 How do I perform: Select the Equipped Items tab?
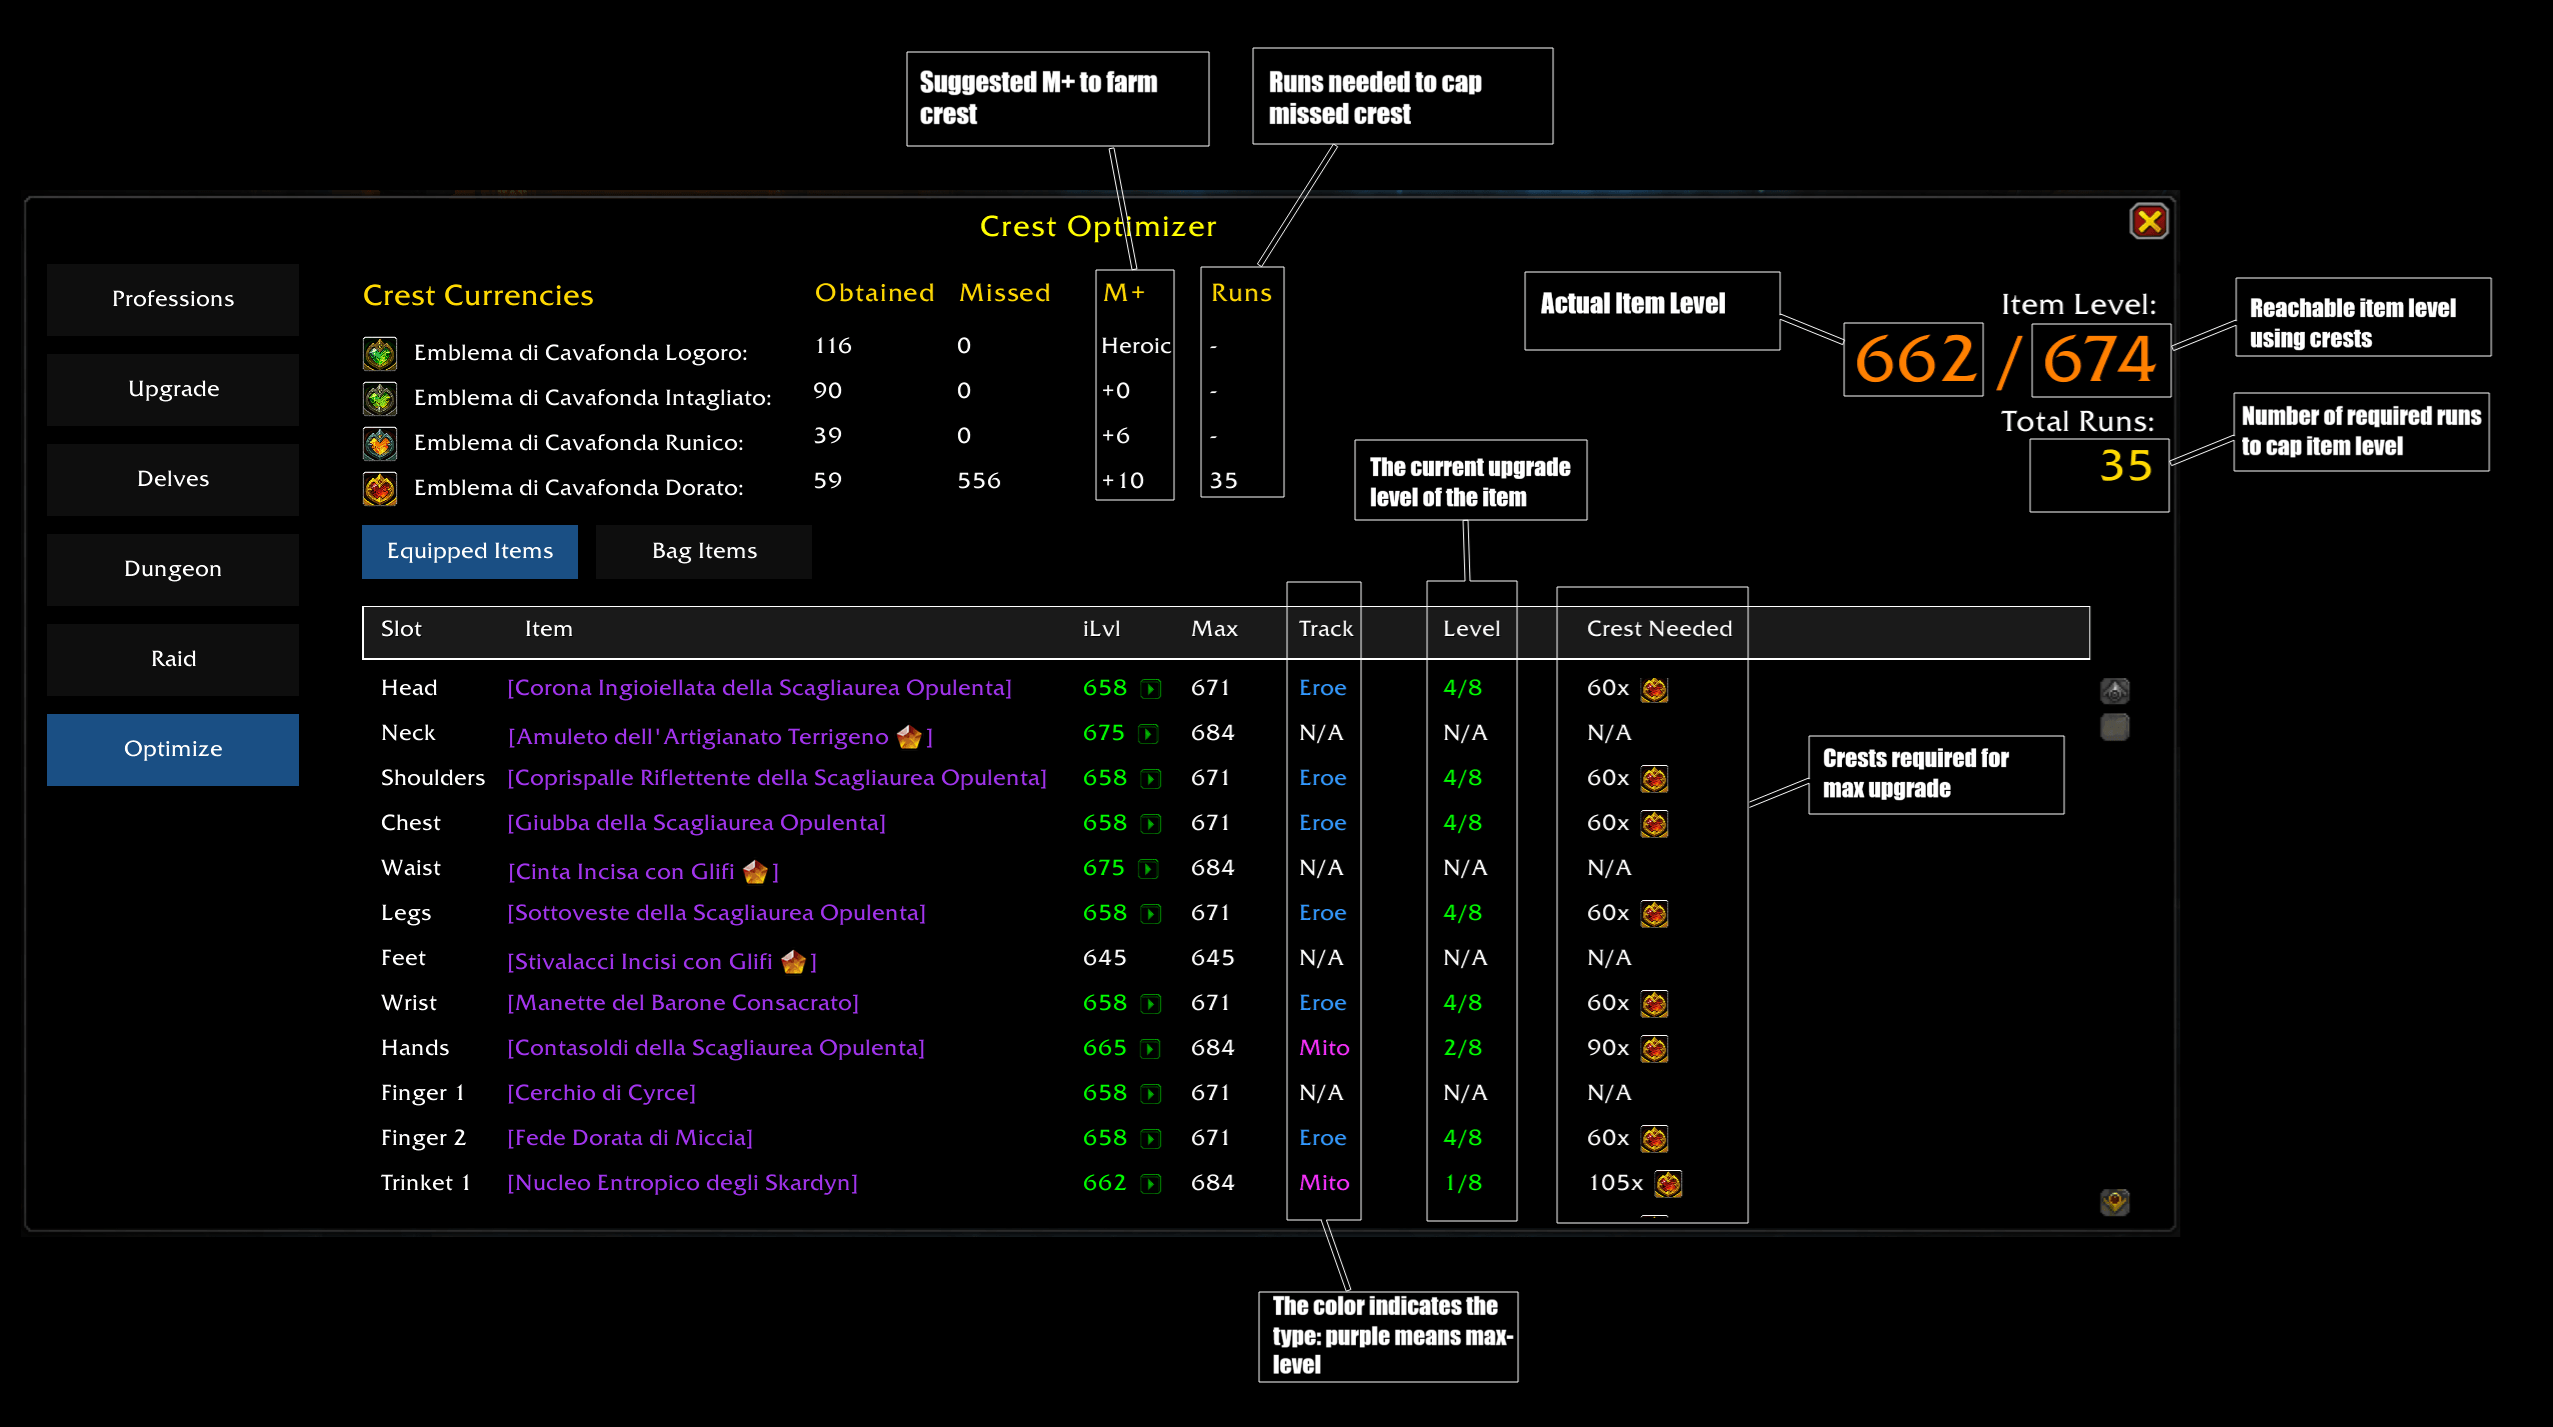[x=470, y=551]
